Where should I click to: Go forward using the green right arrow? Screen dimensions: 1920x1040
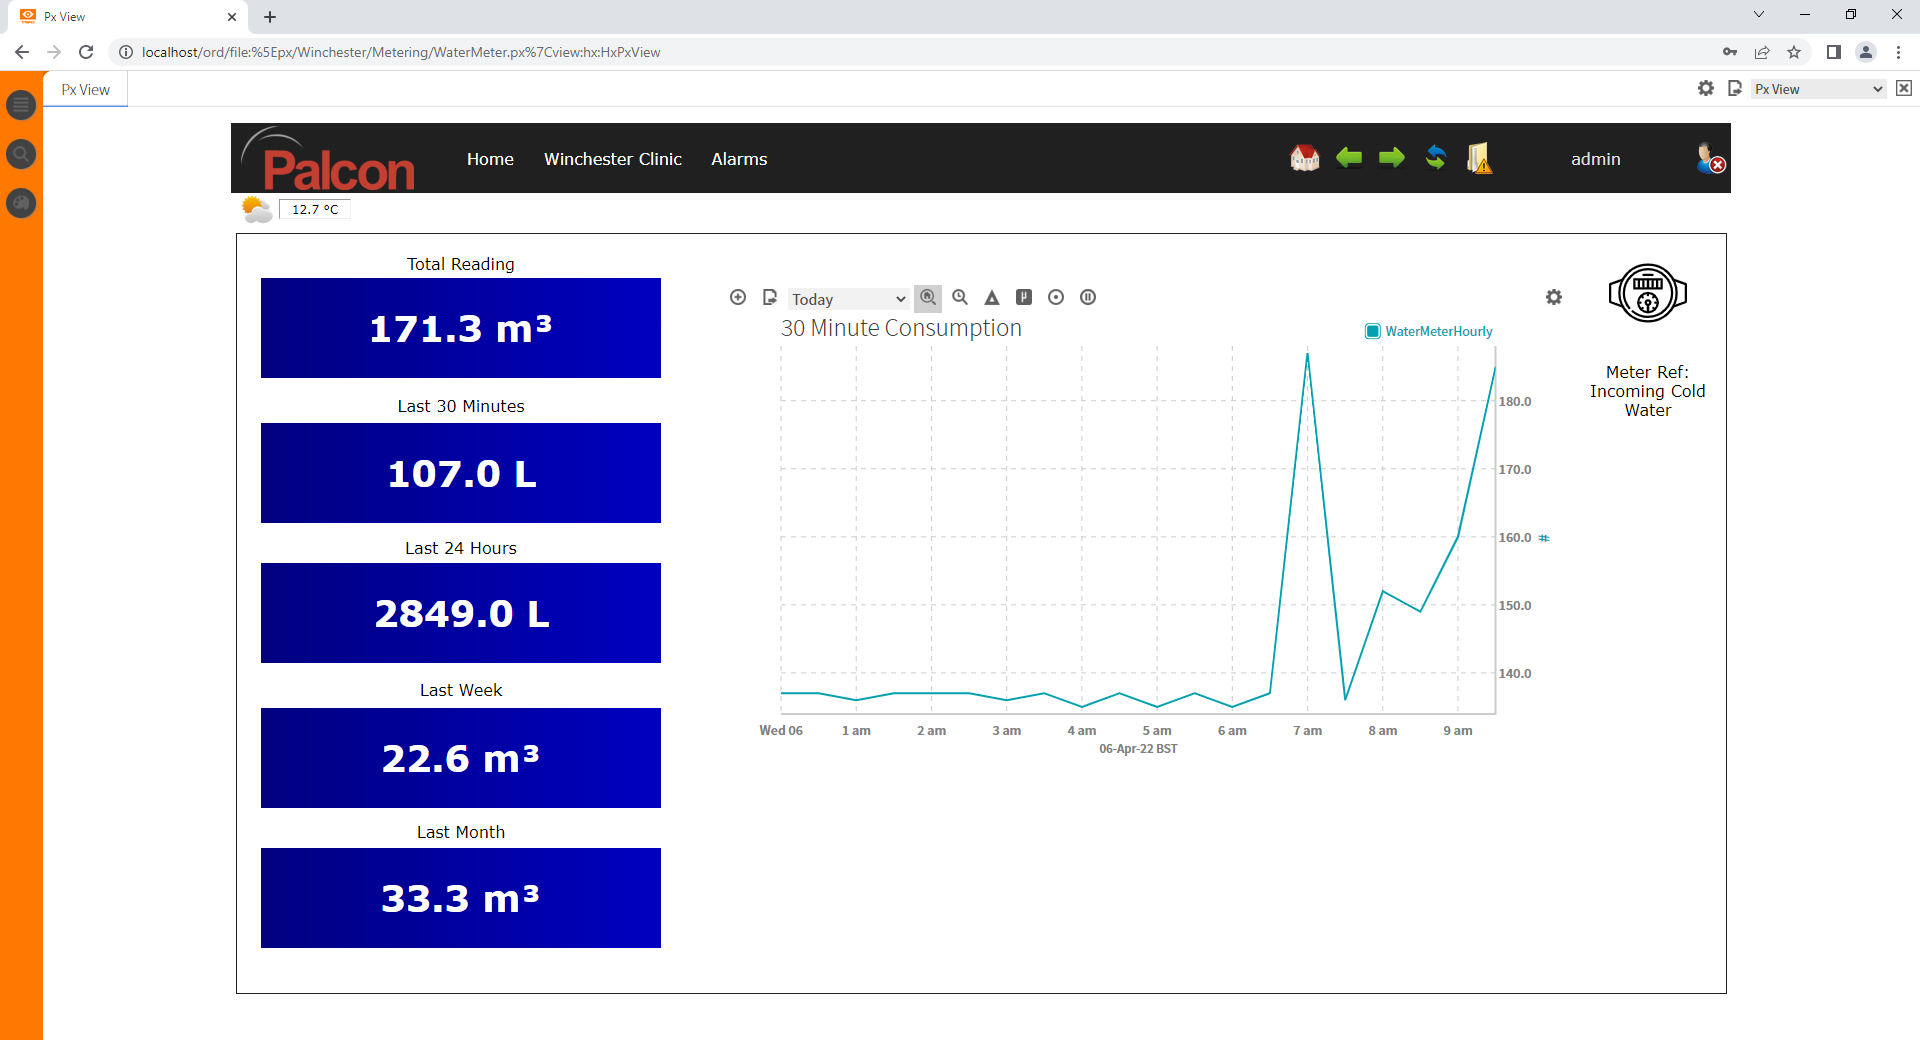[1391, 158]
